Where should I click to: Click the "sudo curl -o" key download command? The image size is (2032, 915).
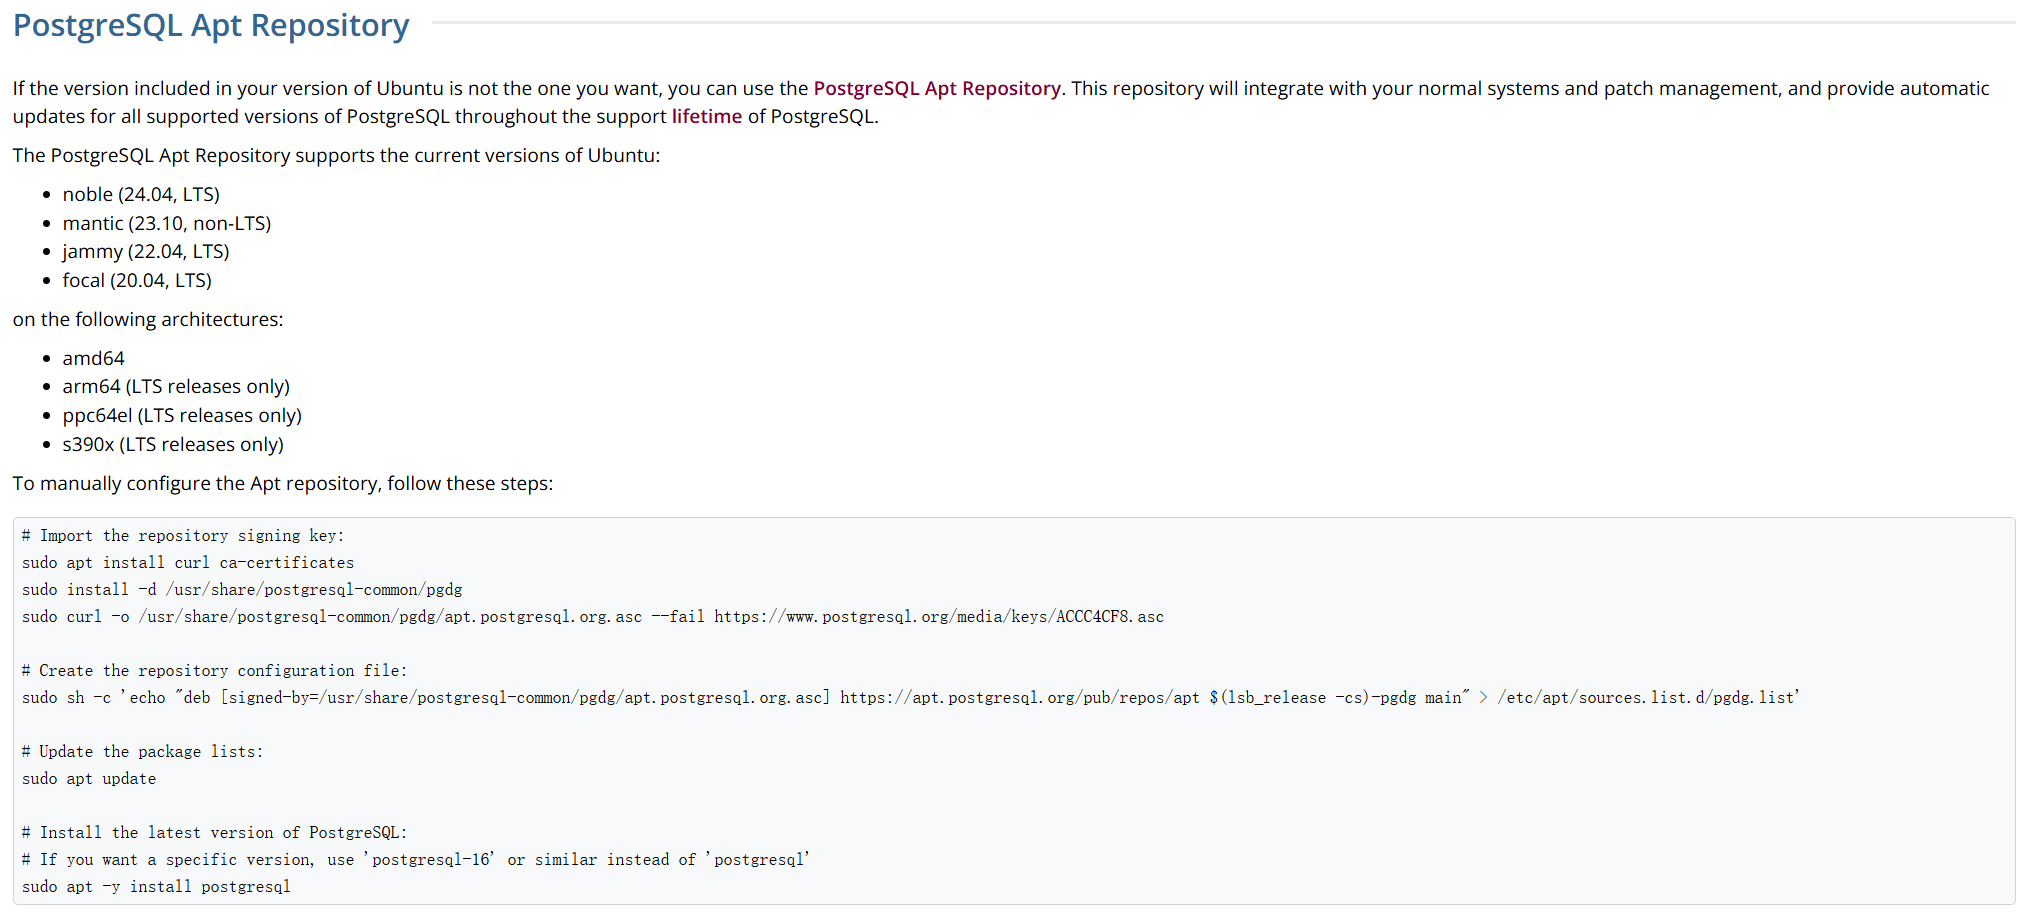point(592,616)
